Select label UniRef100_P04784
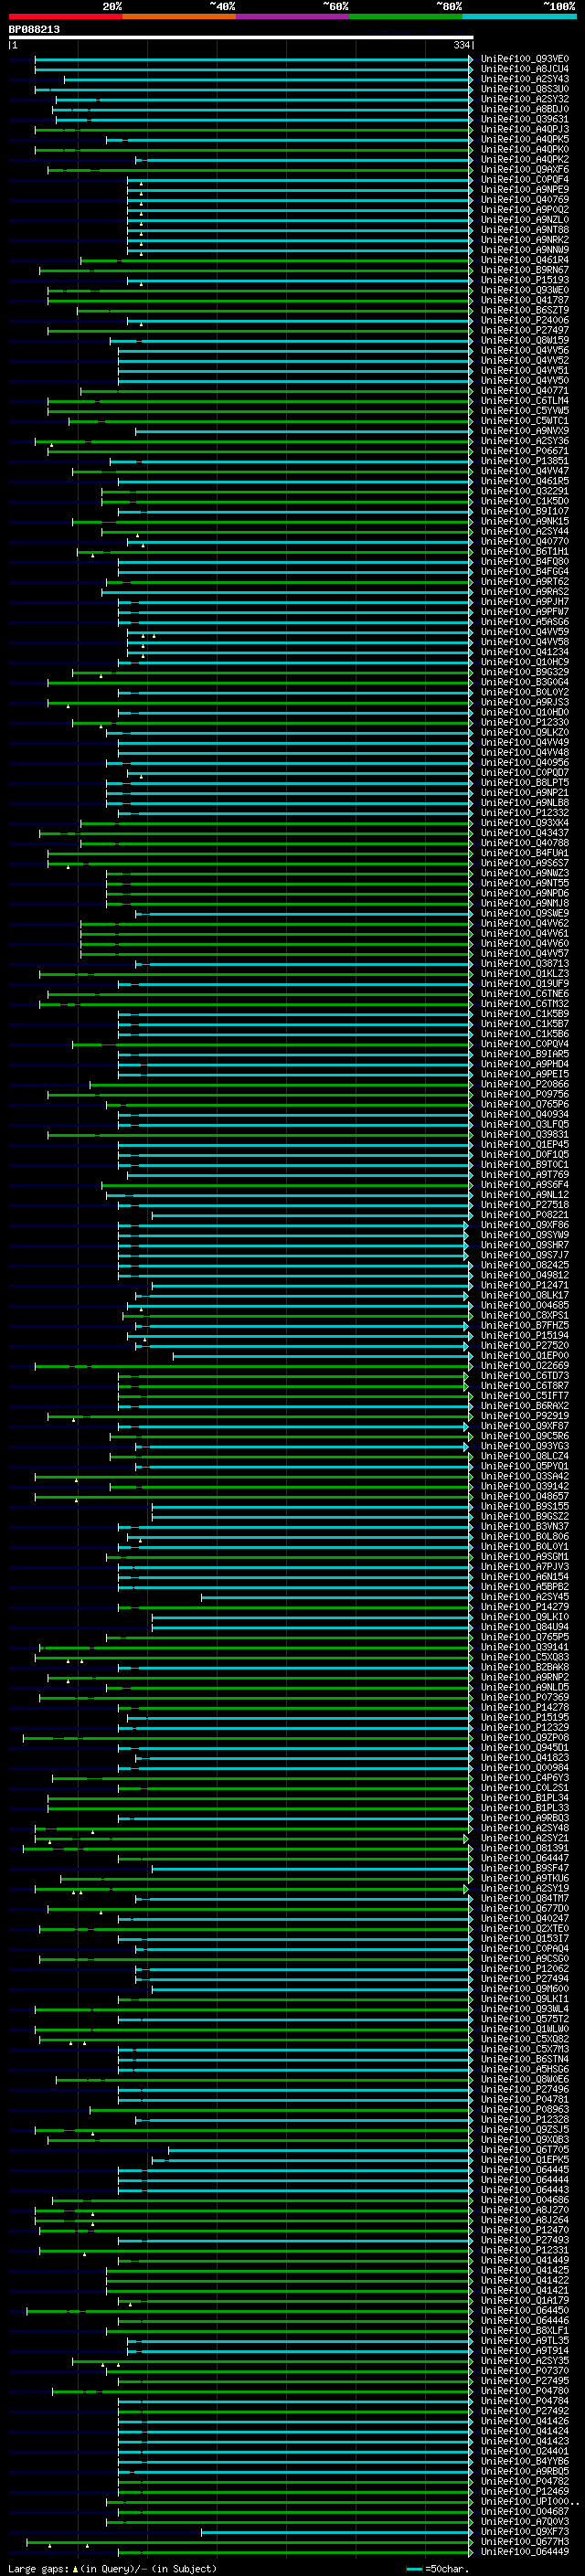585x2576 pixels. (x=524, y=2400)
